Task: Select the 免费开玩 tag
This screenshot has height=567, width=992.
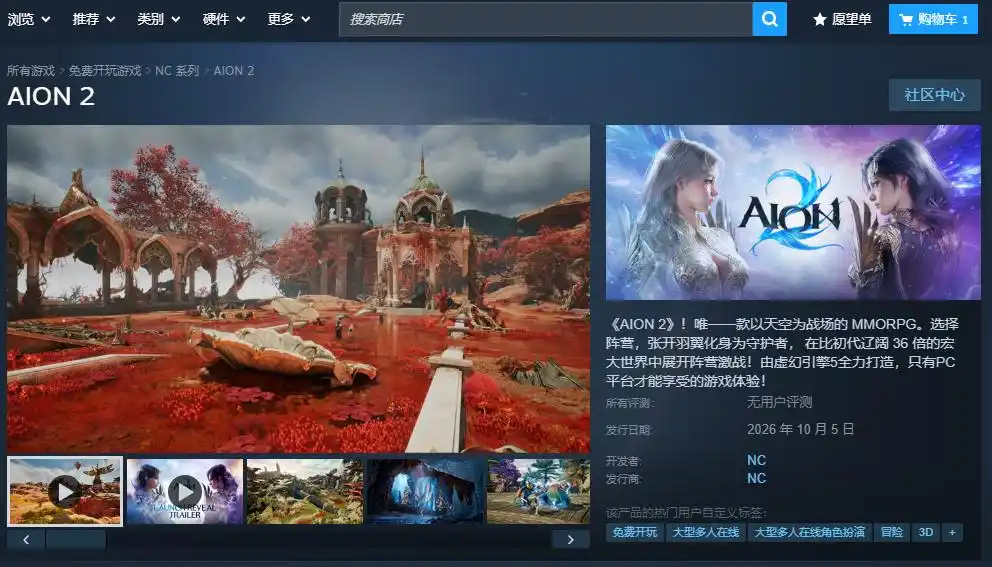Action: pyautogui.click(x=635, y=532)
